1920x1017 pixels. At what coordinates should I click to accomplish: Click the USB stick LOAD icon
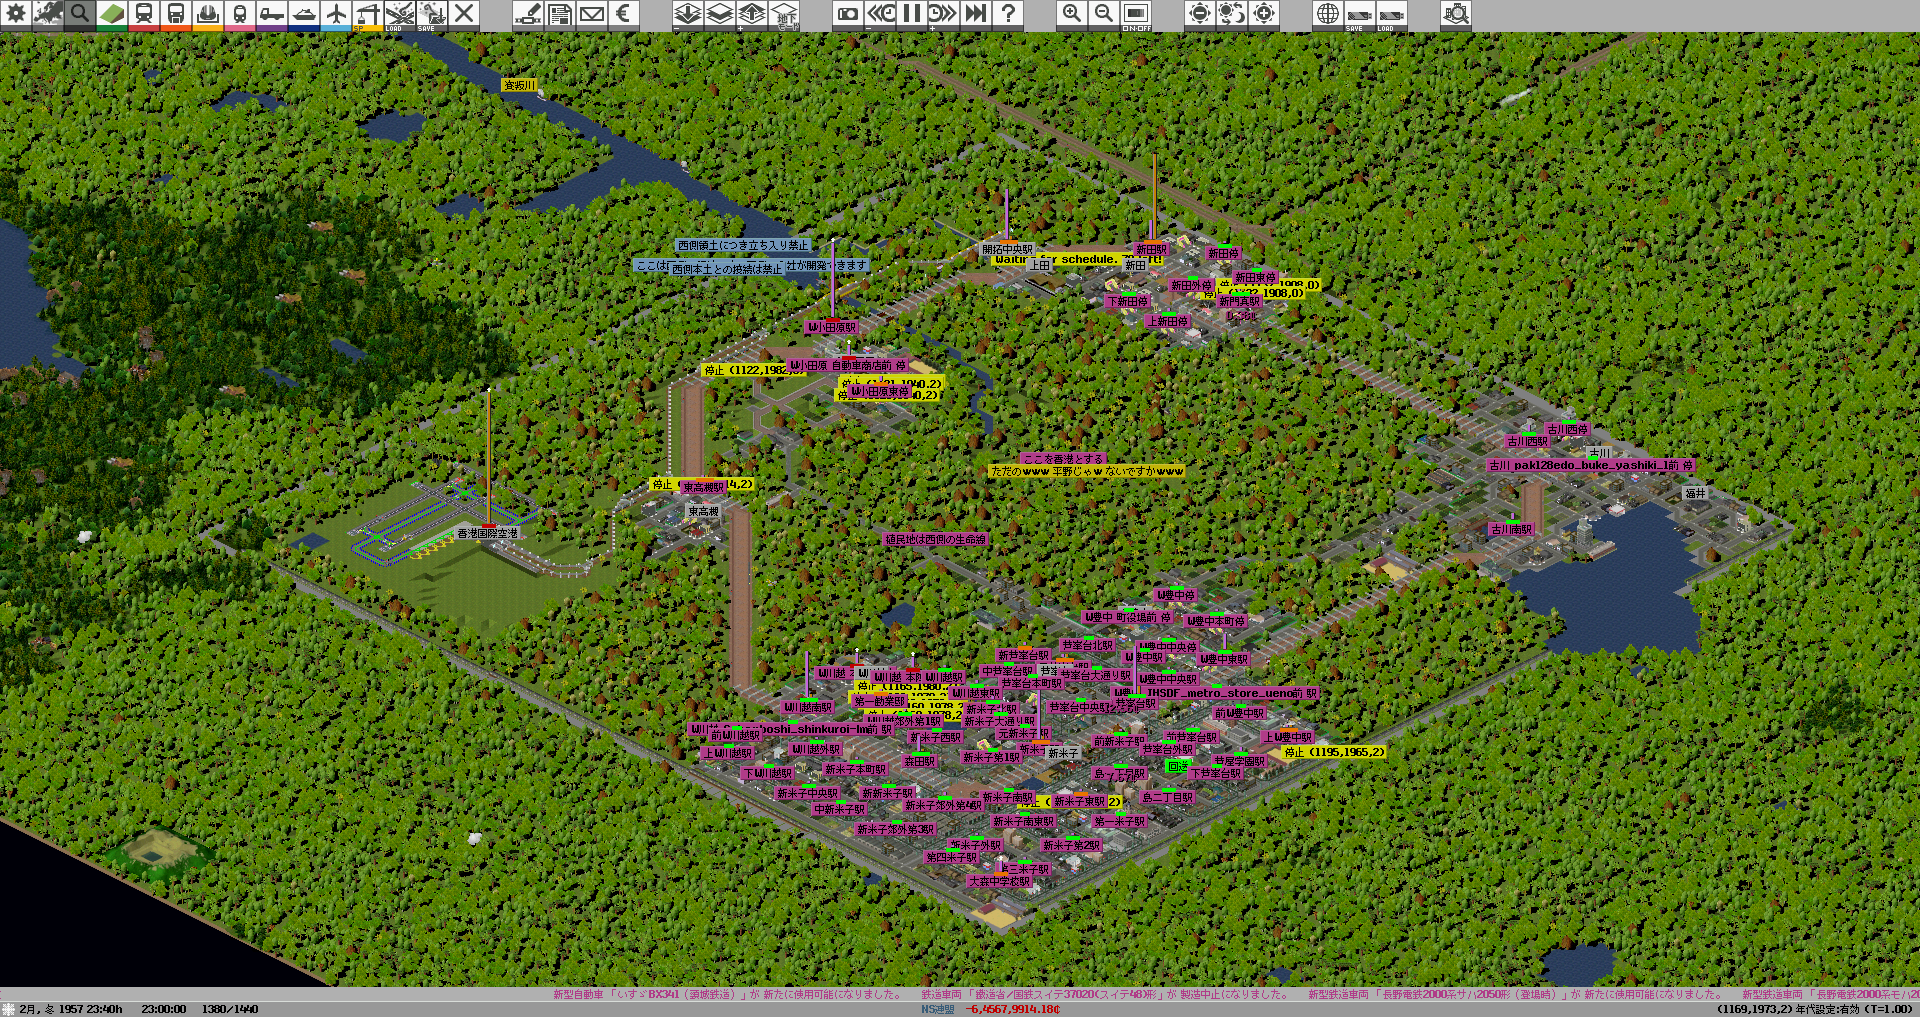pos(1392,14)
